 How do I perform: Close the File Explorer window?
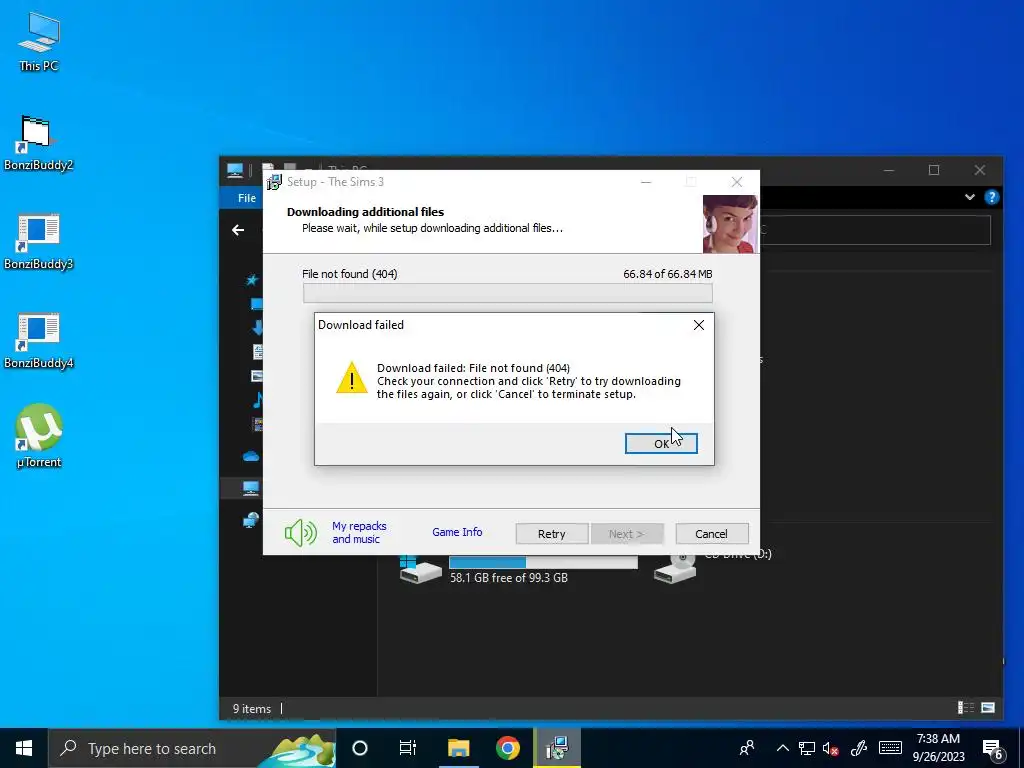pyautogui.click(x=980, y=170)
